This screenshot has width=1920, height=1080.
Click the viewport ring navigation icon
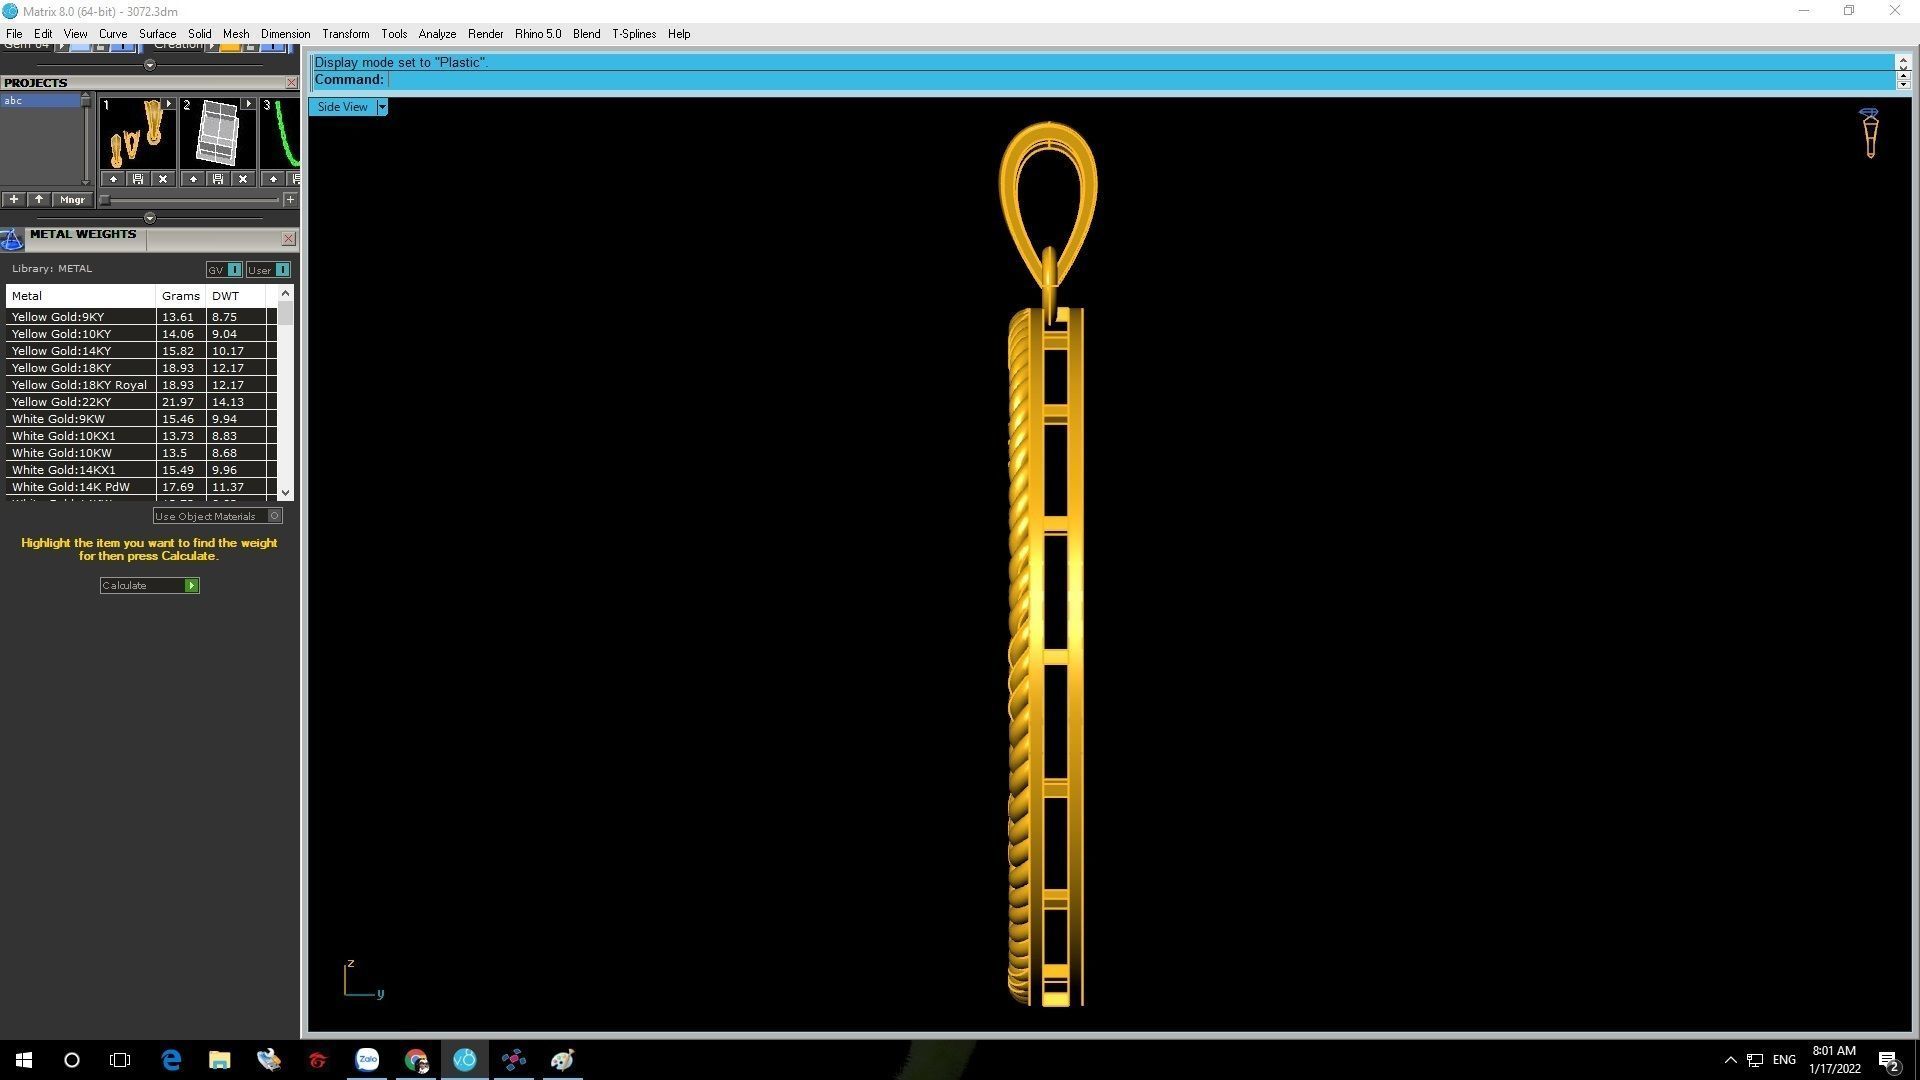point(1869,133)
